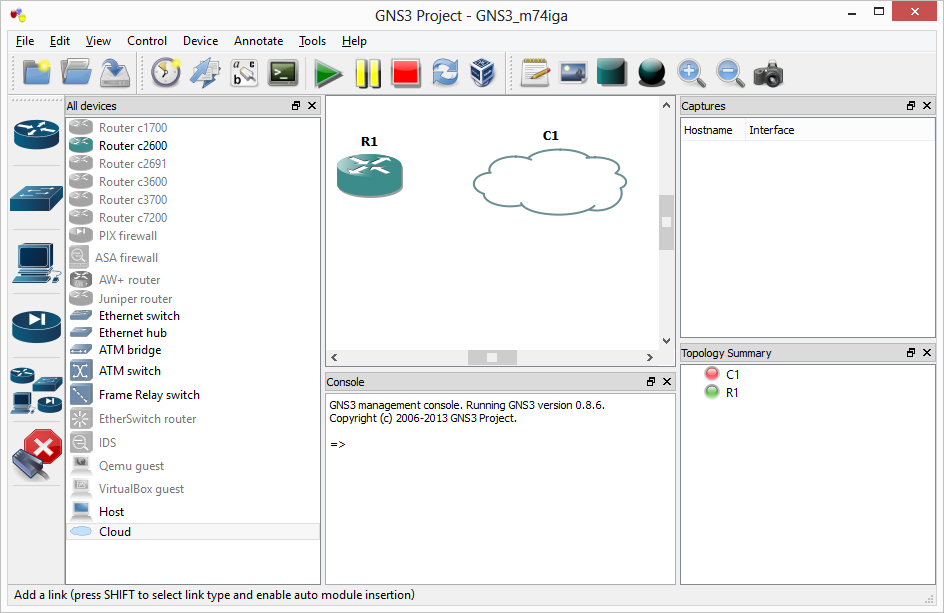The width and height of the screenshot is (944, 613).
Task: Browse security devices icon in sidebar
Action: (36, 326)
